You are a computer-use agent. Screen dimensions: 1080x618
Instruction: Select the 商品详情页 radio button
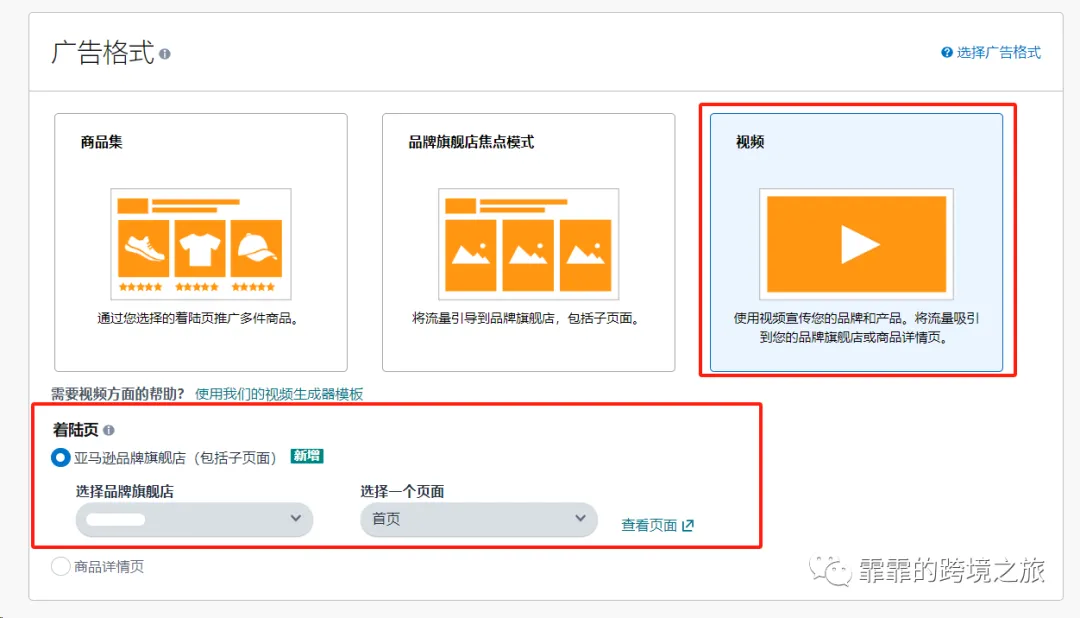pos(61,566)
